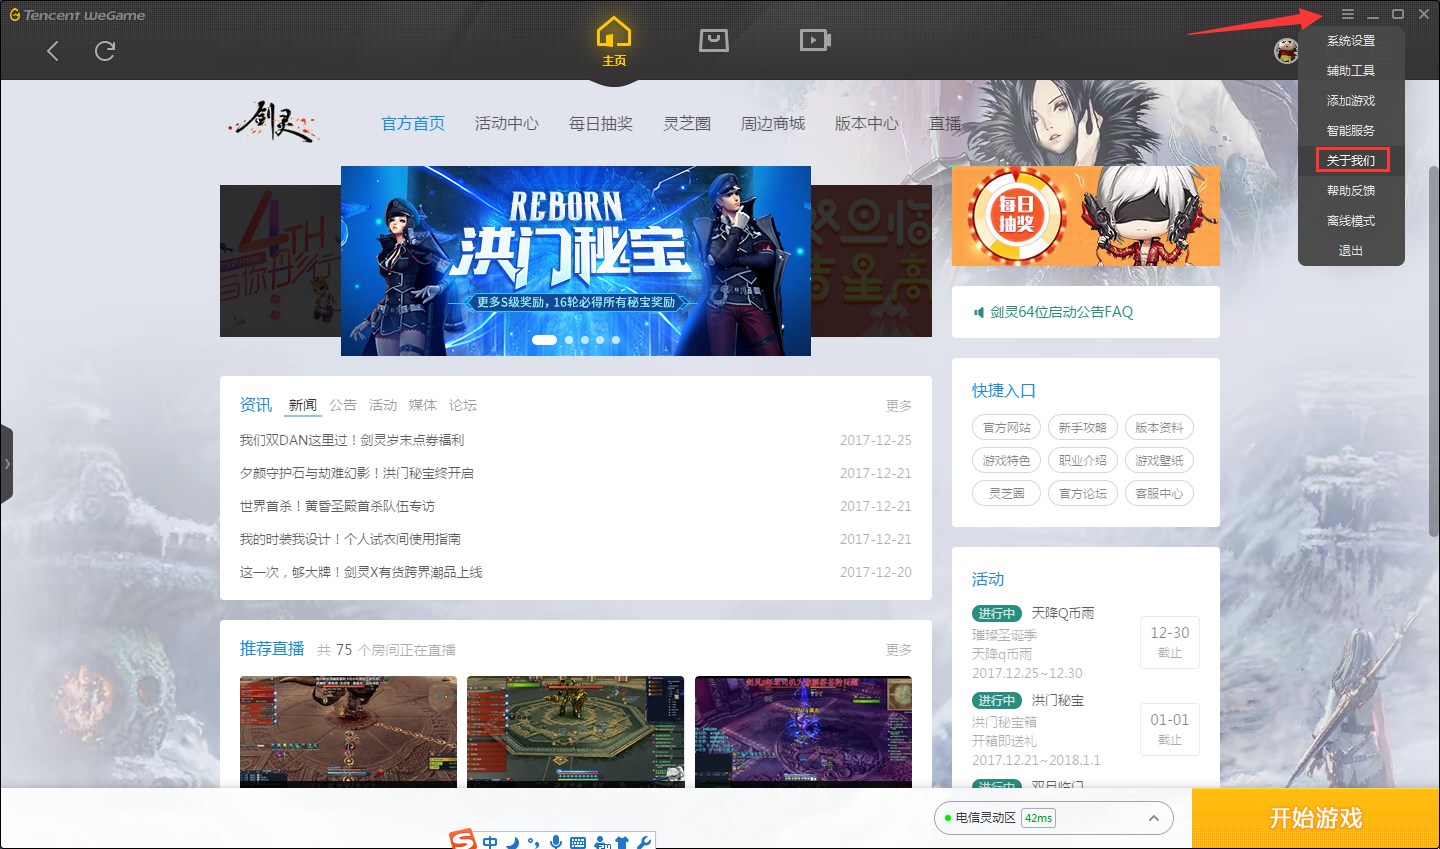Open the 活动中心 nav tab
The height and width of the screenshot is (849, 1440).
(507, 124)
